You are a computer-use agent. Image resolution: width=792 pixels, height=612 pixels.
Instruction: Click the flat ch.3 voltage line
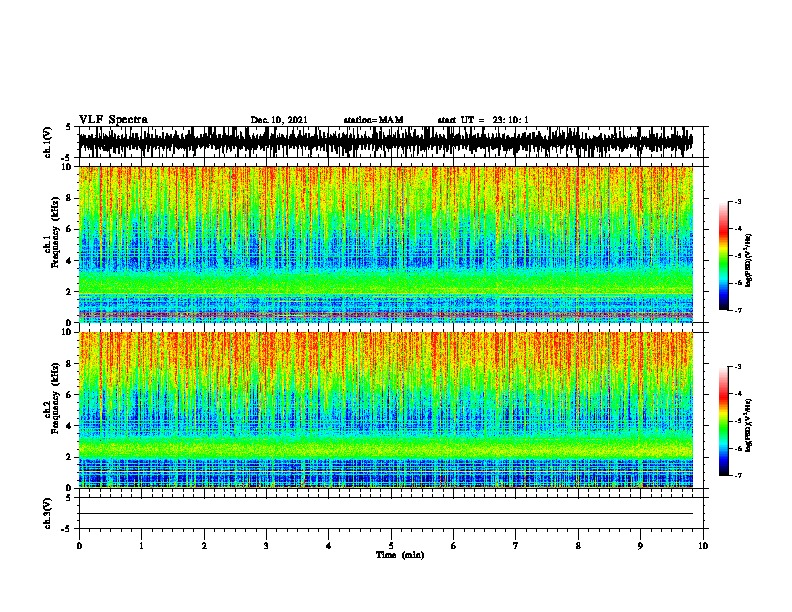[x=386, y=514]
